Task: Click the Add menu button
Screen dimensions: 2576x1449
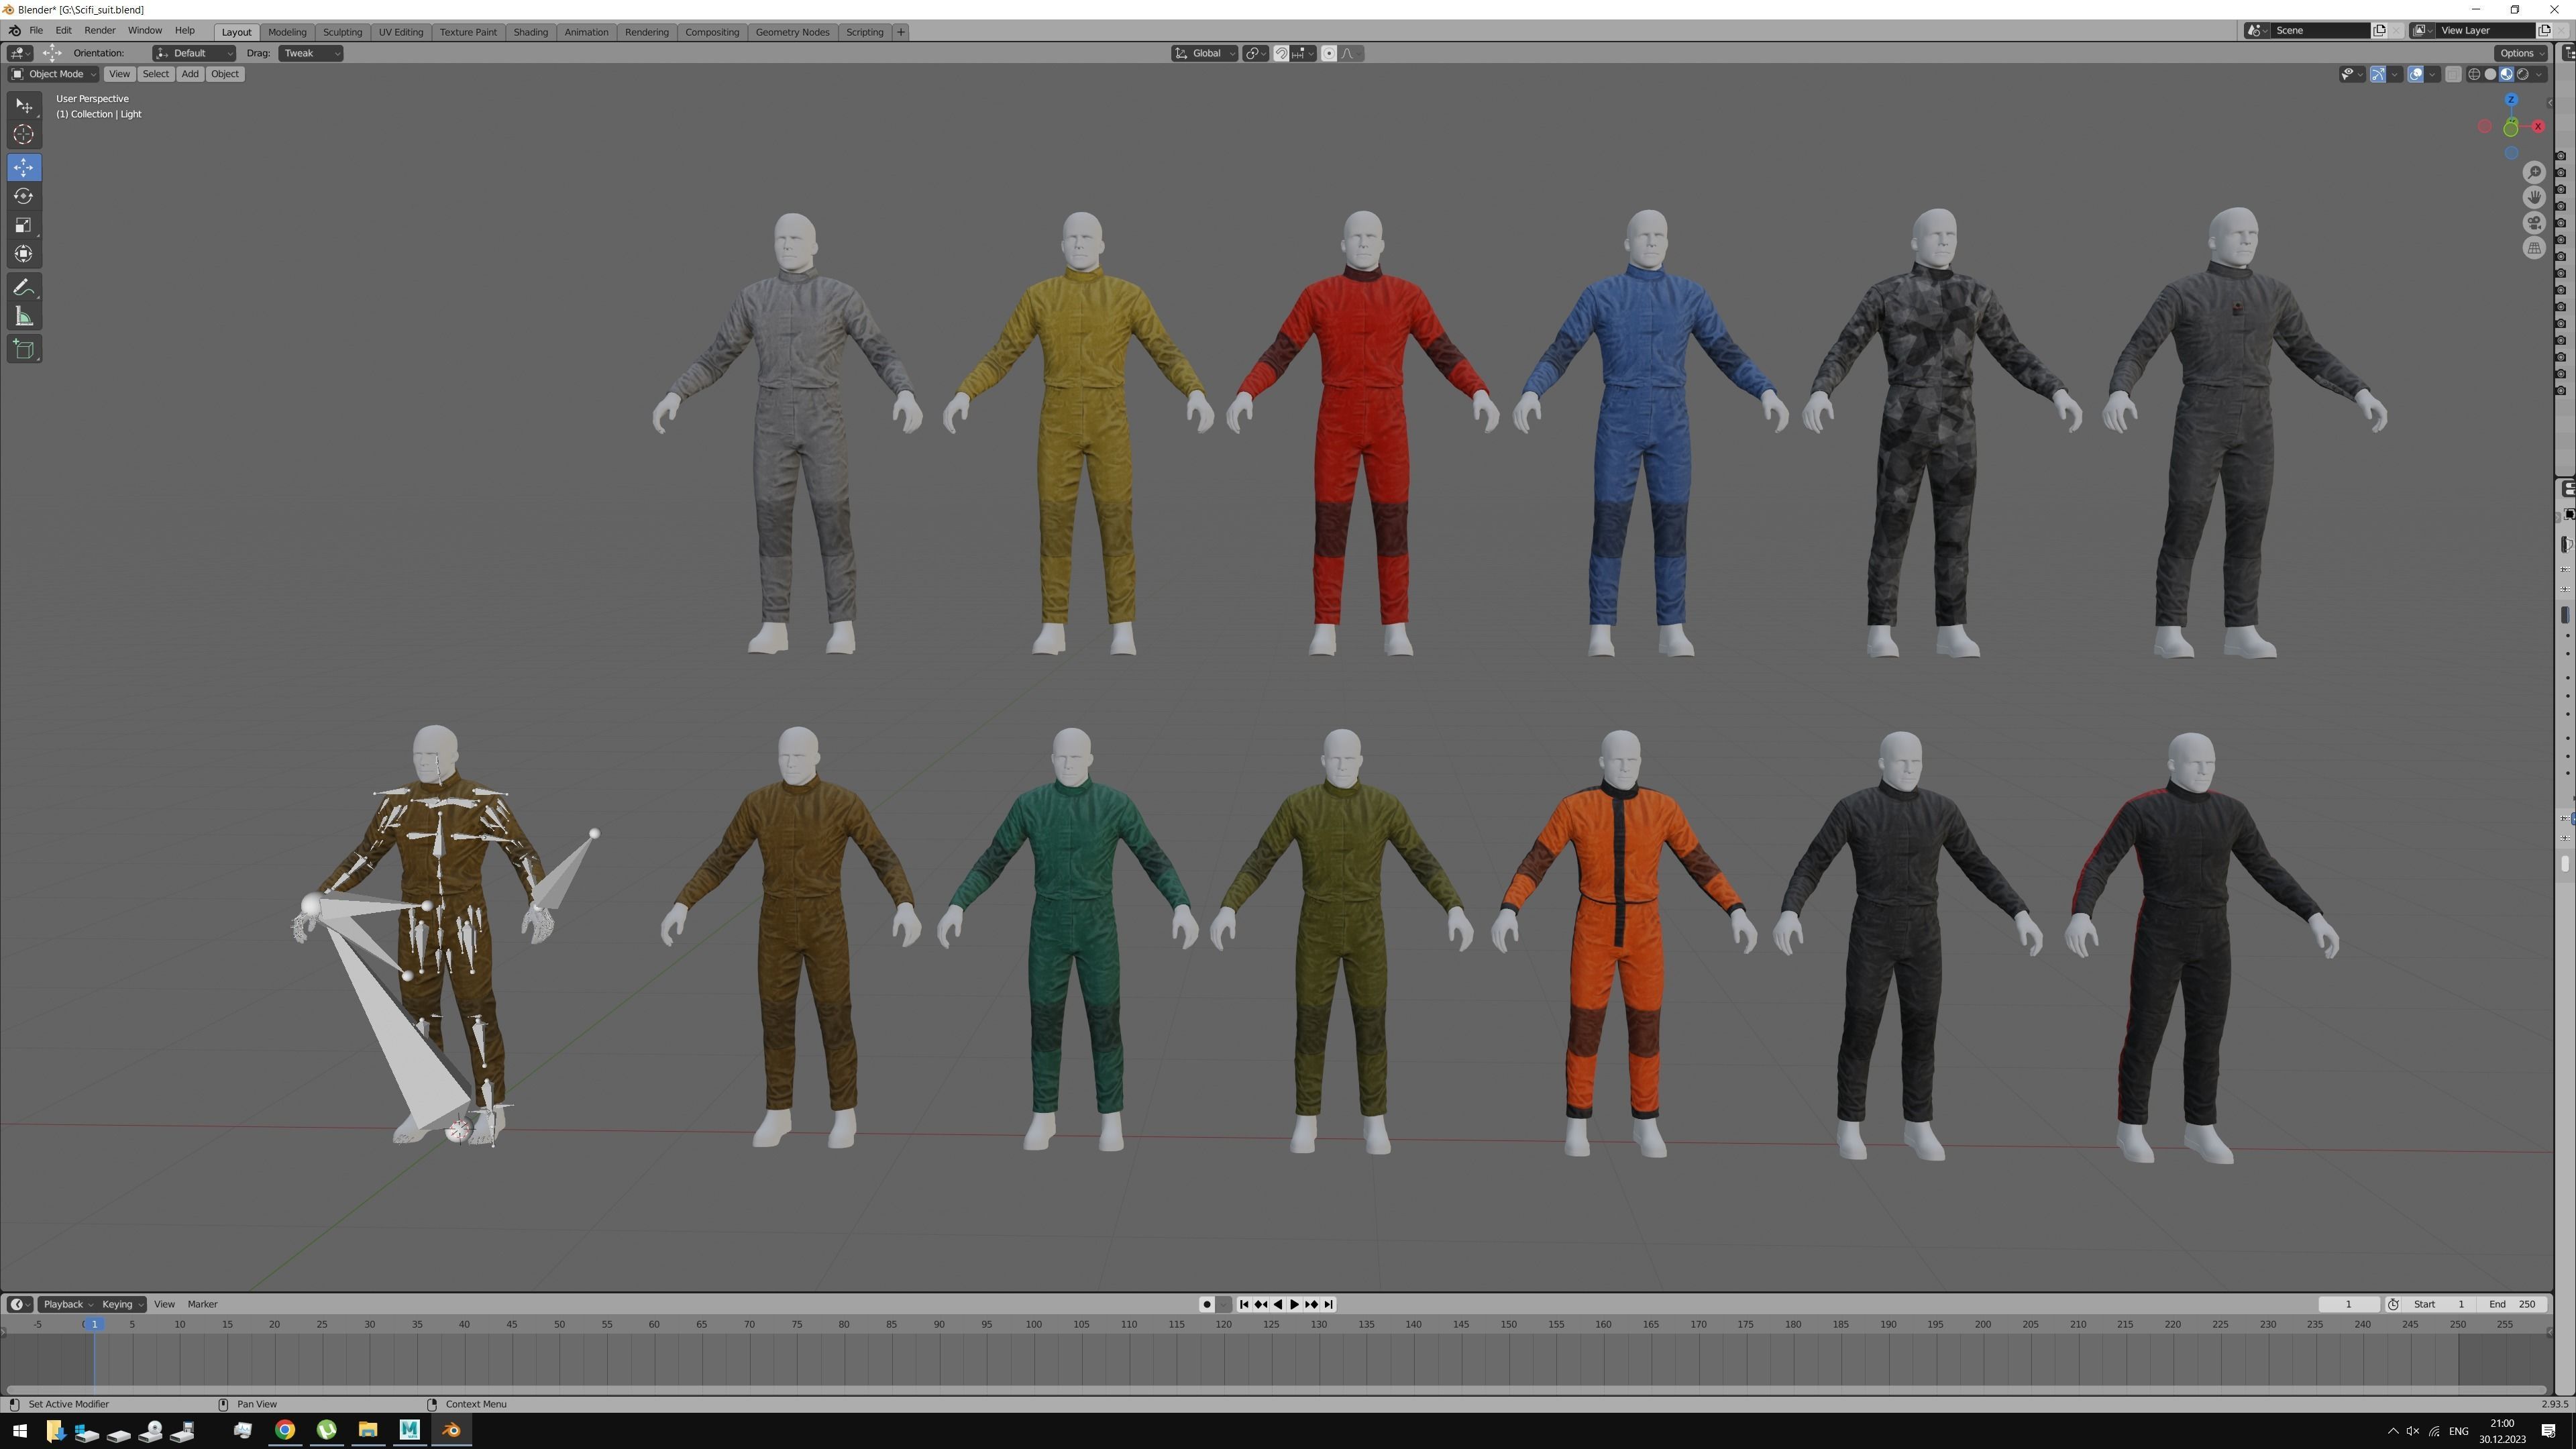Action: point(189,74)
